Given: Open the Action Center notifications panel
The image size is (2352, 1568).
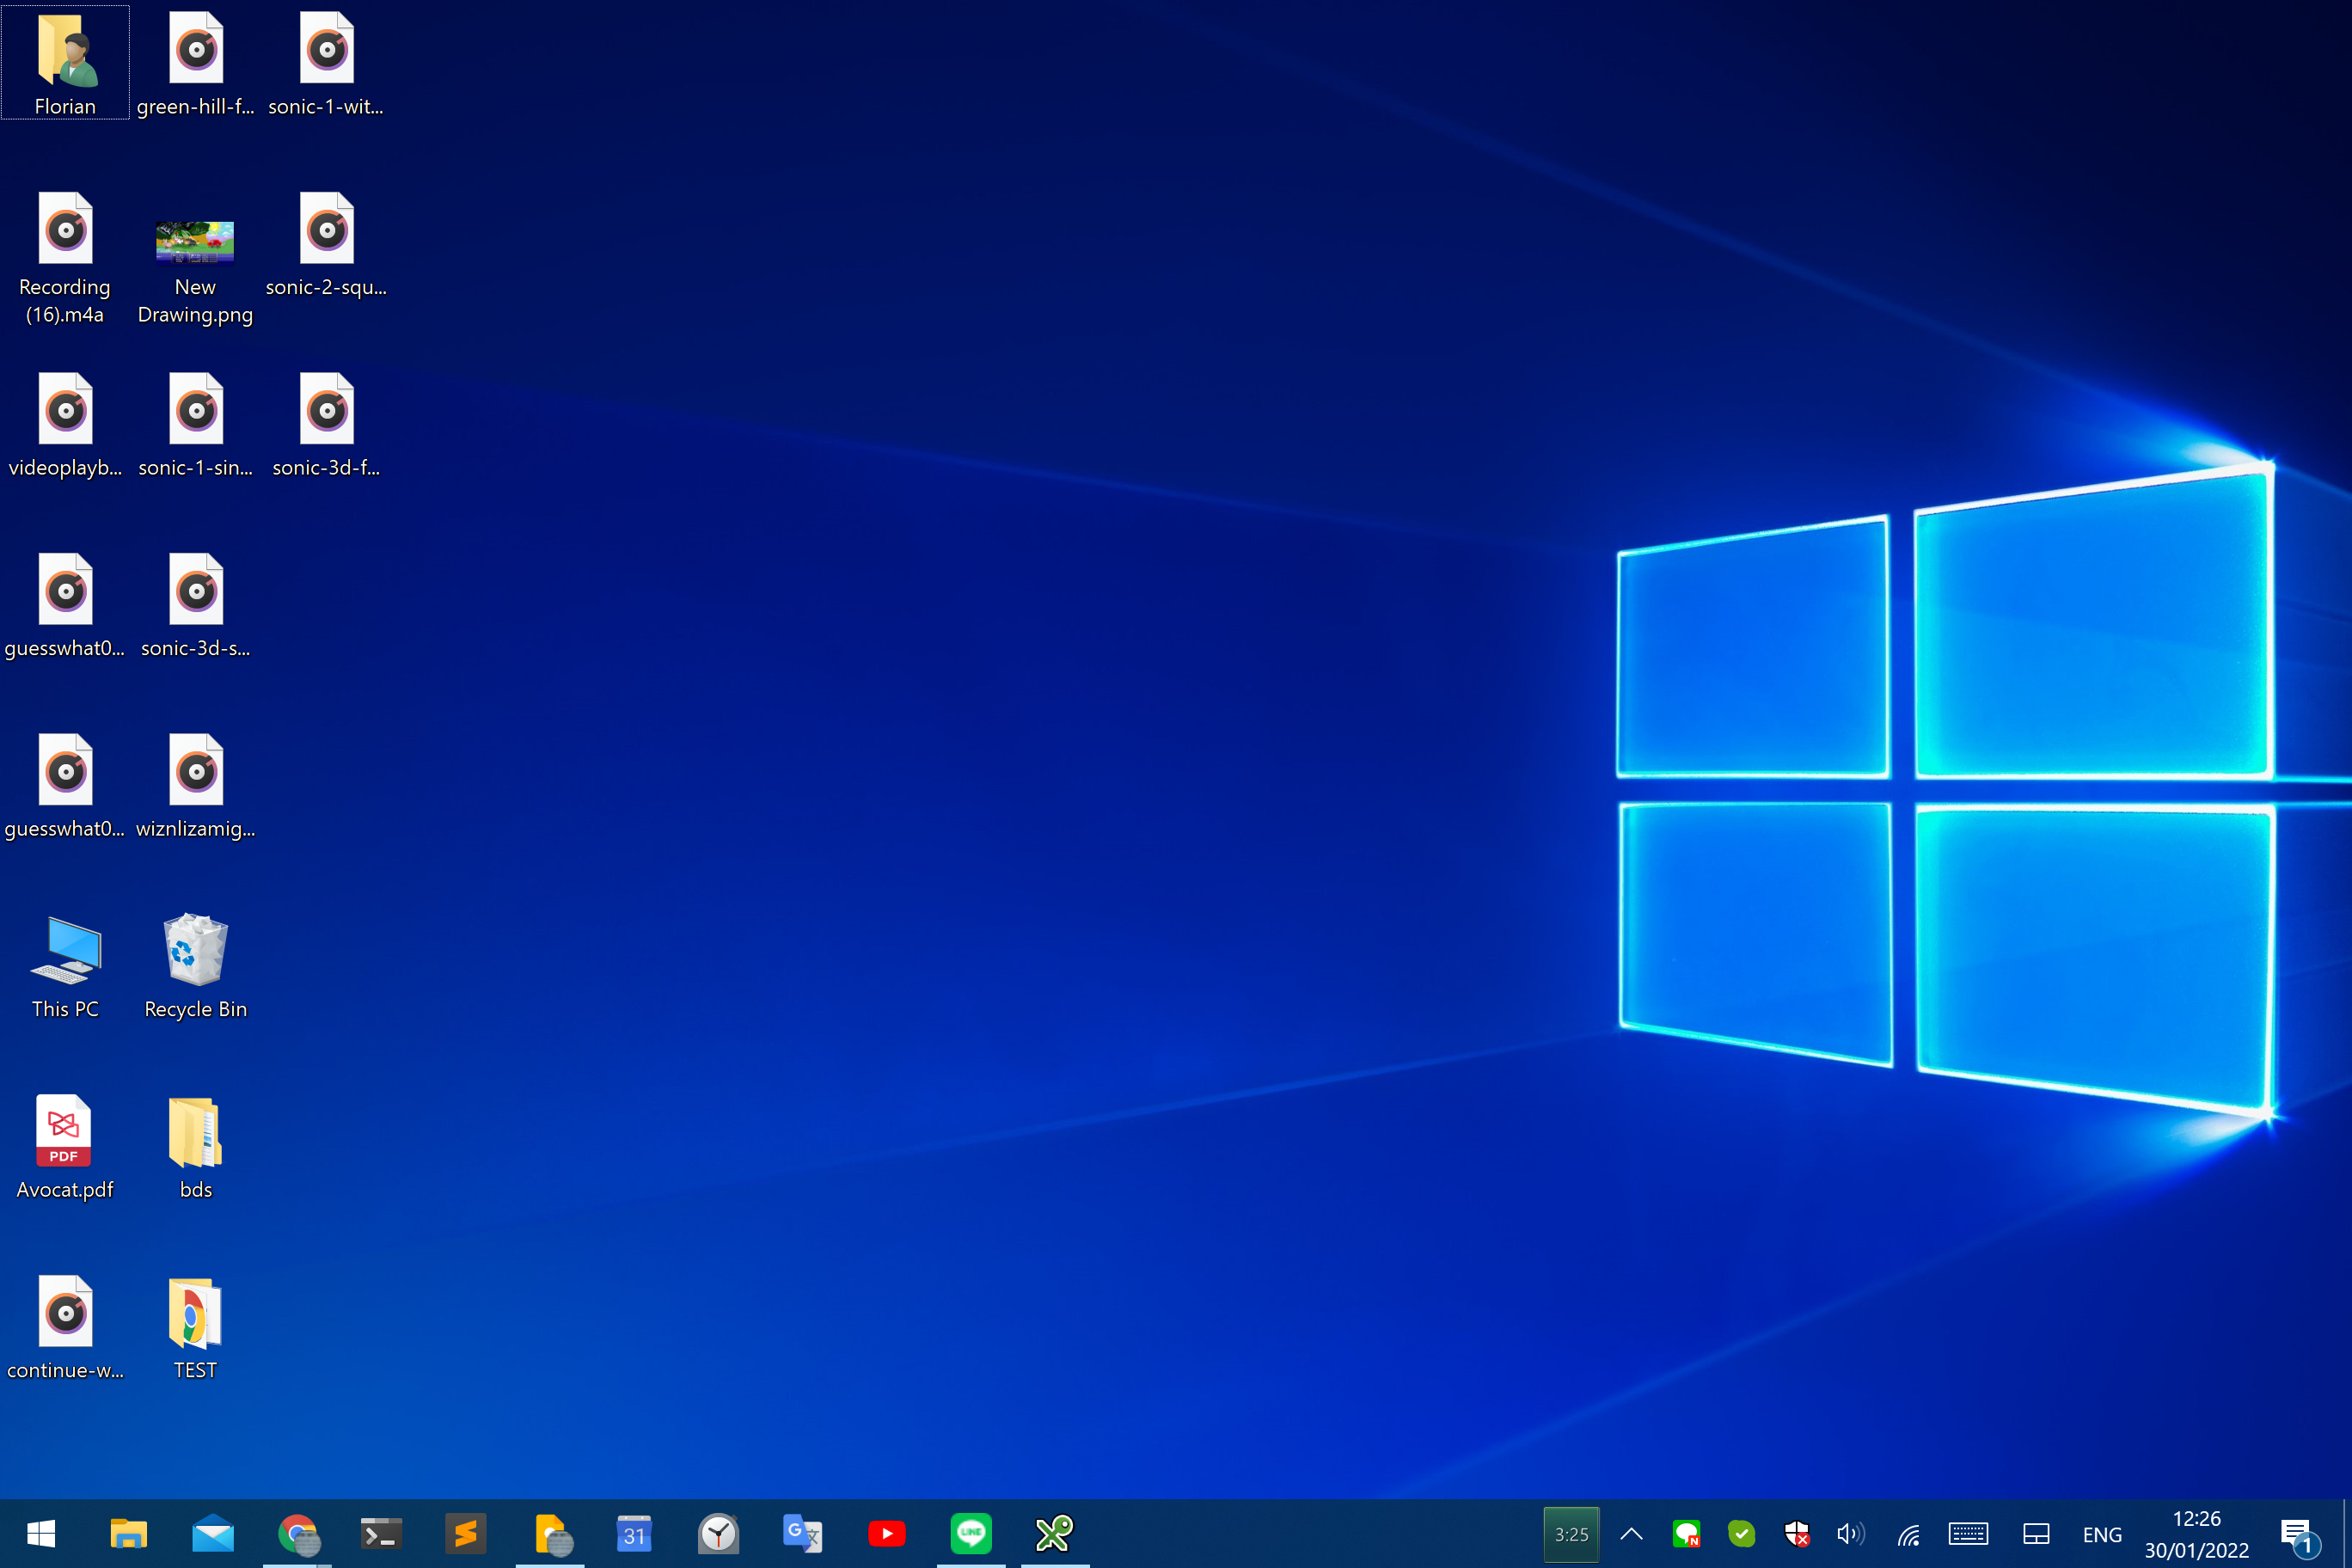Looking at the screenshot, I should click(x=2298, y=1534).
